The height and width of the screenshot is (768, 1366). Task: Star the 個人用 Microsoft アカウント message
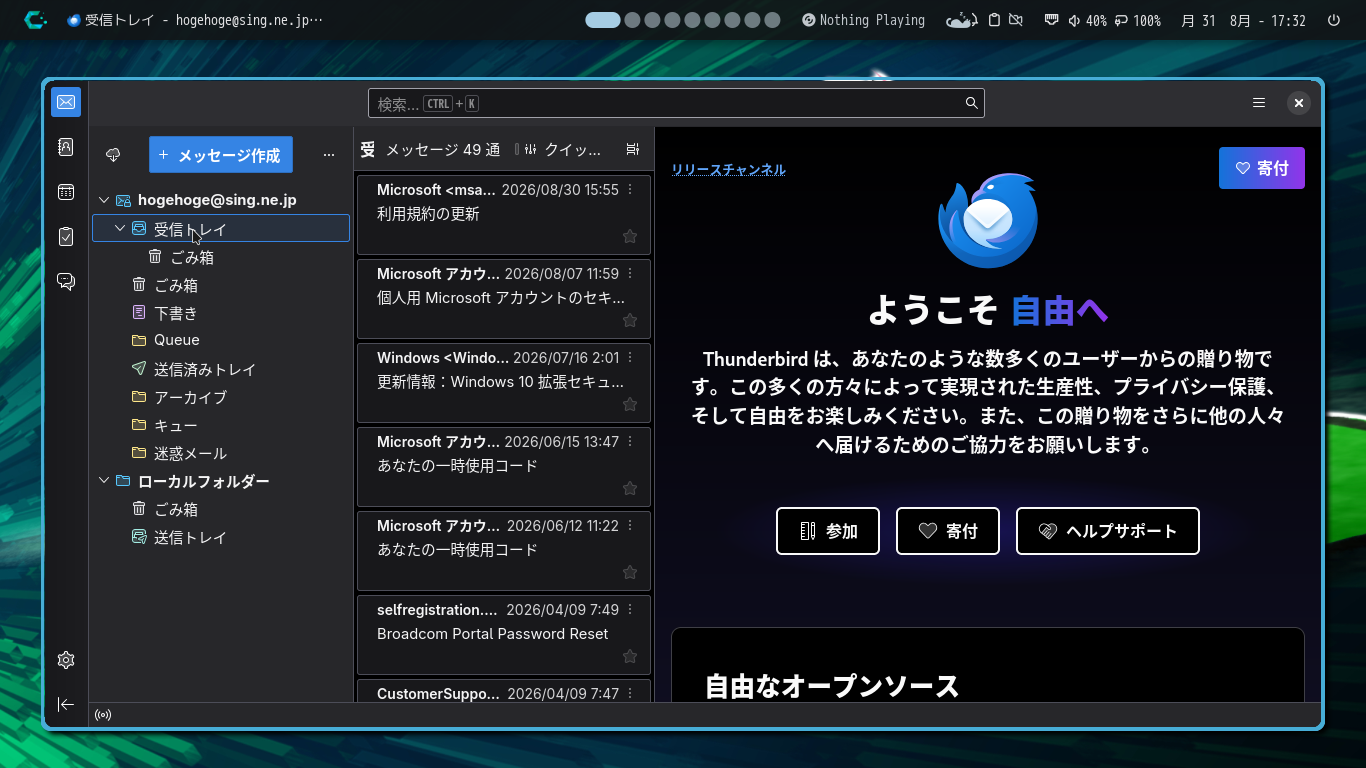pos(630,320)
